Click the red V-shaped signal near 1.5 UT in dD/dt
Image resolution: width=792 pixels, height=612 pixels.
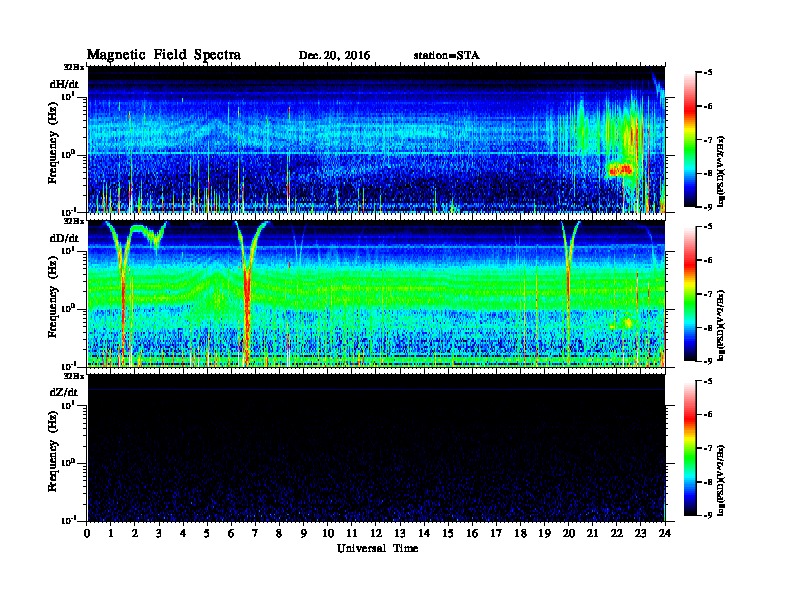click(x=123, y=293)
